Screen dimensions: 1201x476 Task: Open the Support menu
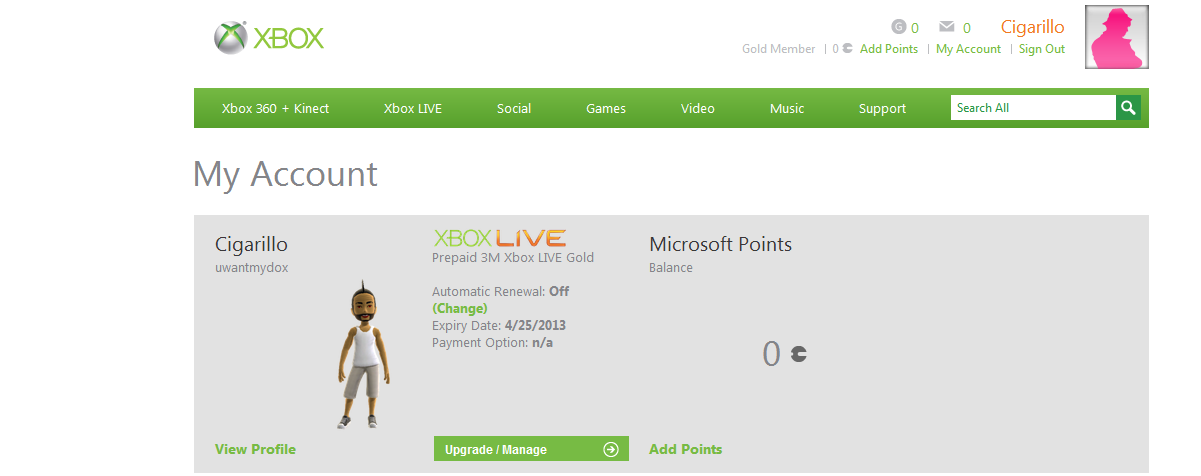tap(882, 108)
